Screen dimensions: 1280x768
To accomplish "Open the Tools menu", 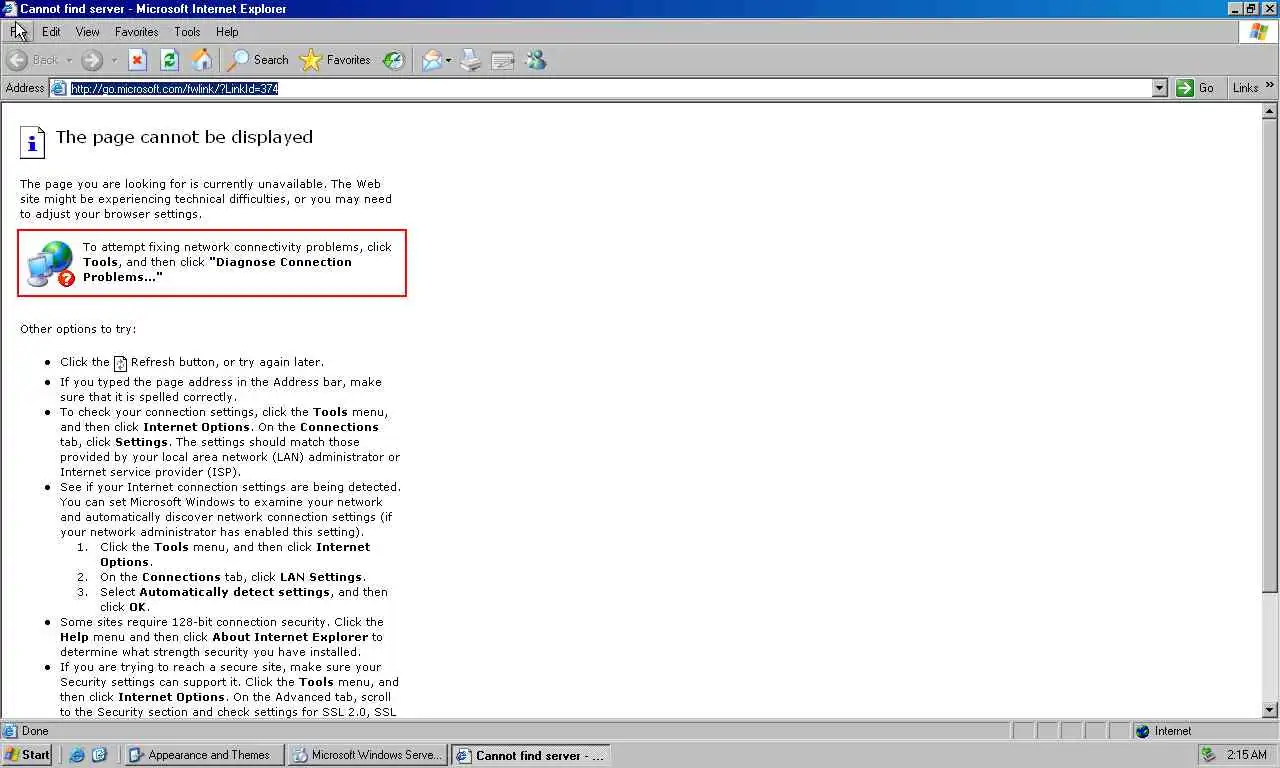I will pos(187,32).
